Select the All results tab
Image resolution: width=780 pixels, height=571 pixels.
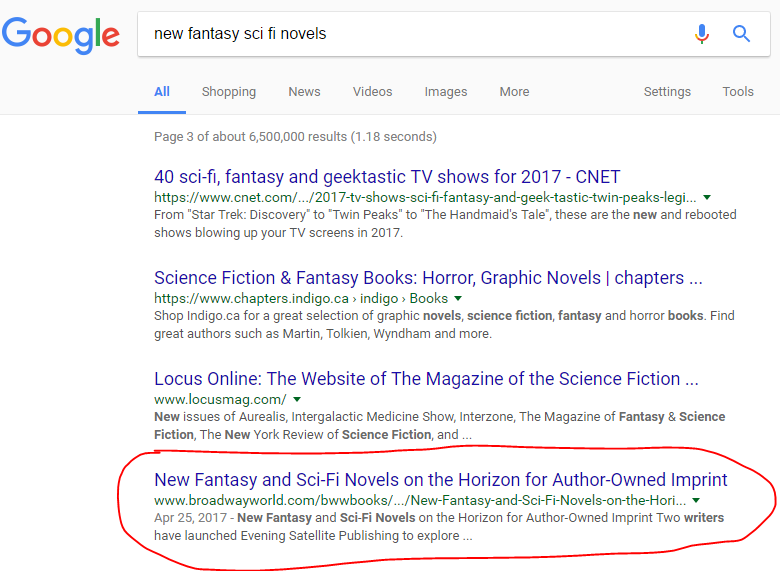[x=162, y=92]
